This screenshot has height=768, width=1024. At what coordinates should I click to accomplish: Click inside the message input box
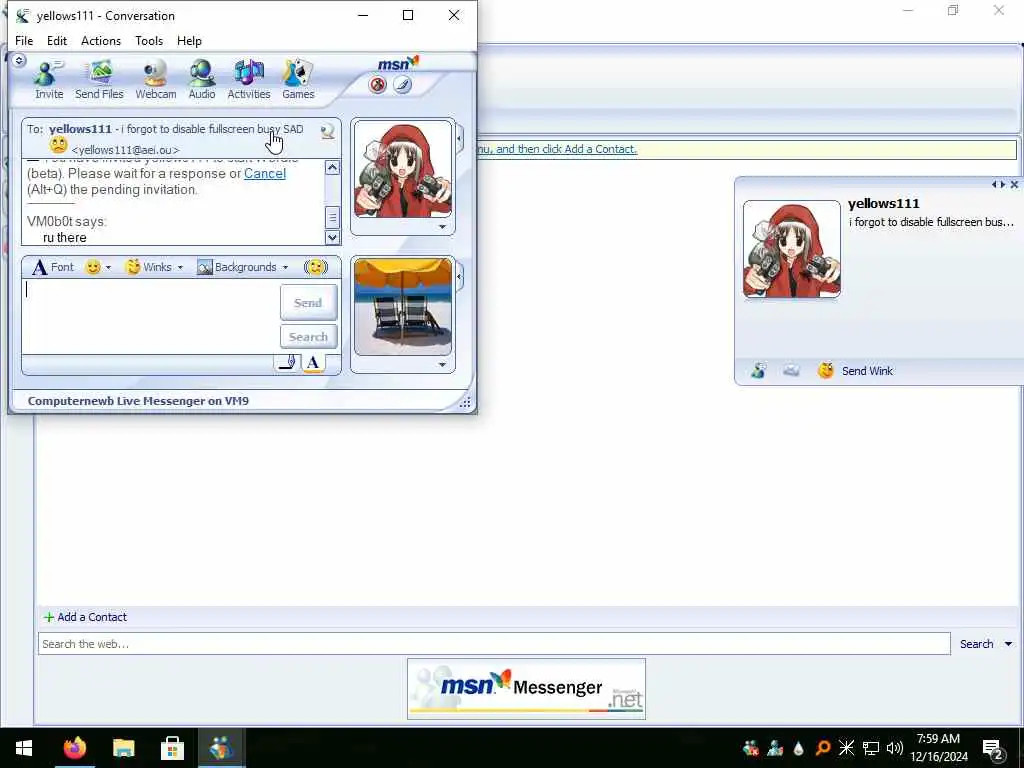[150, 317]
